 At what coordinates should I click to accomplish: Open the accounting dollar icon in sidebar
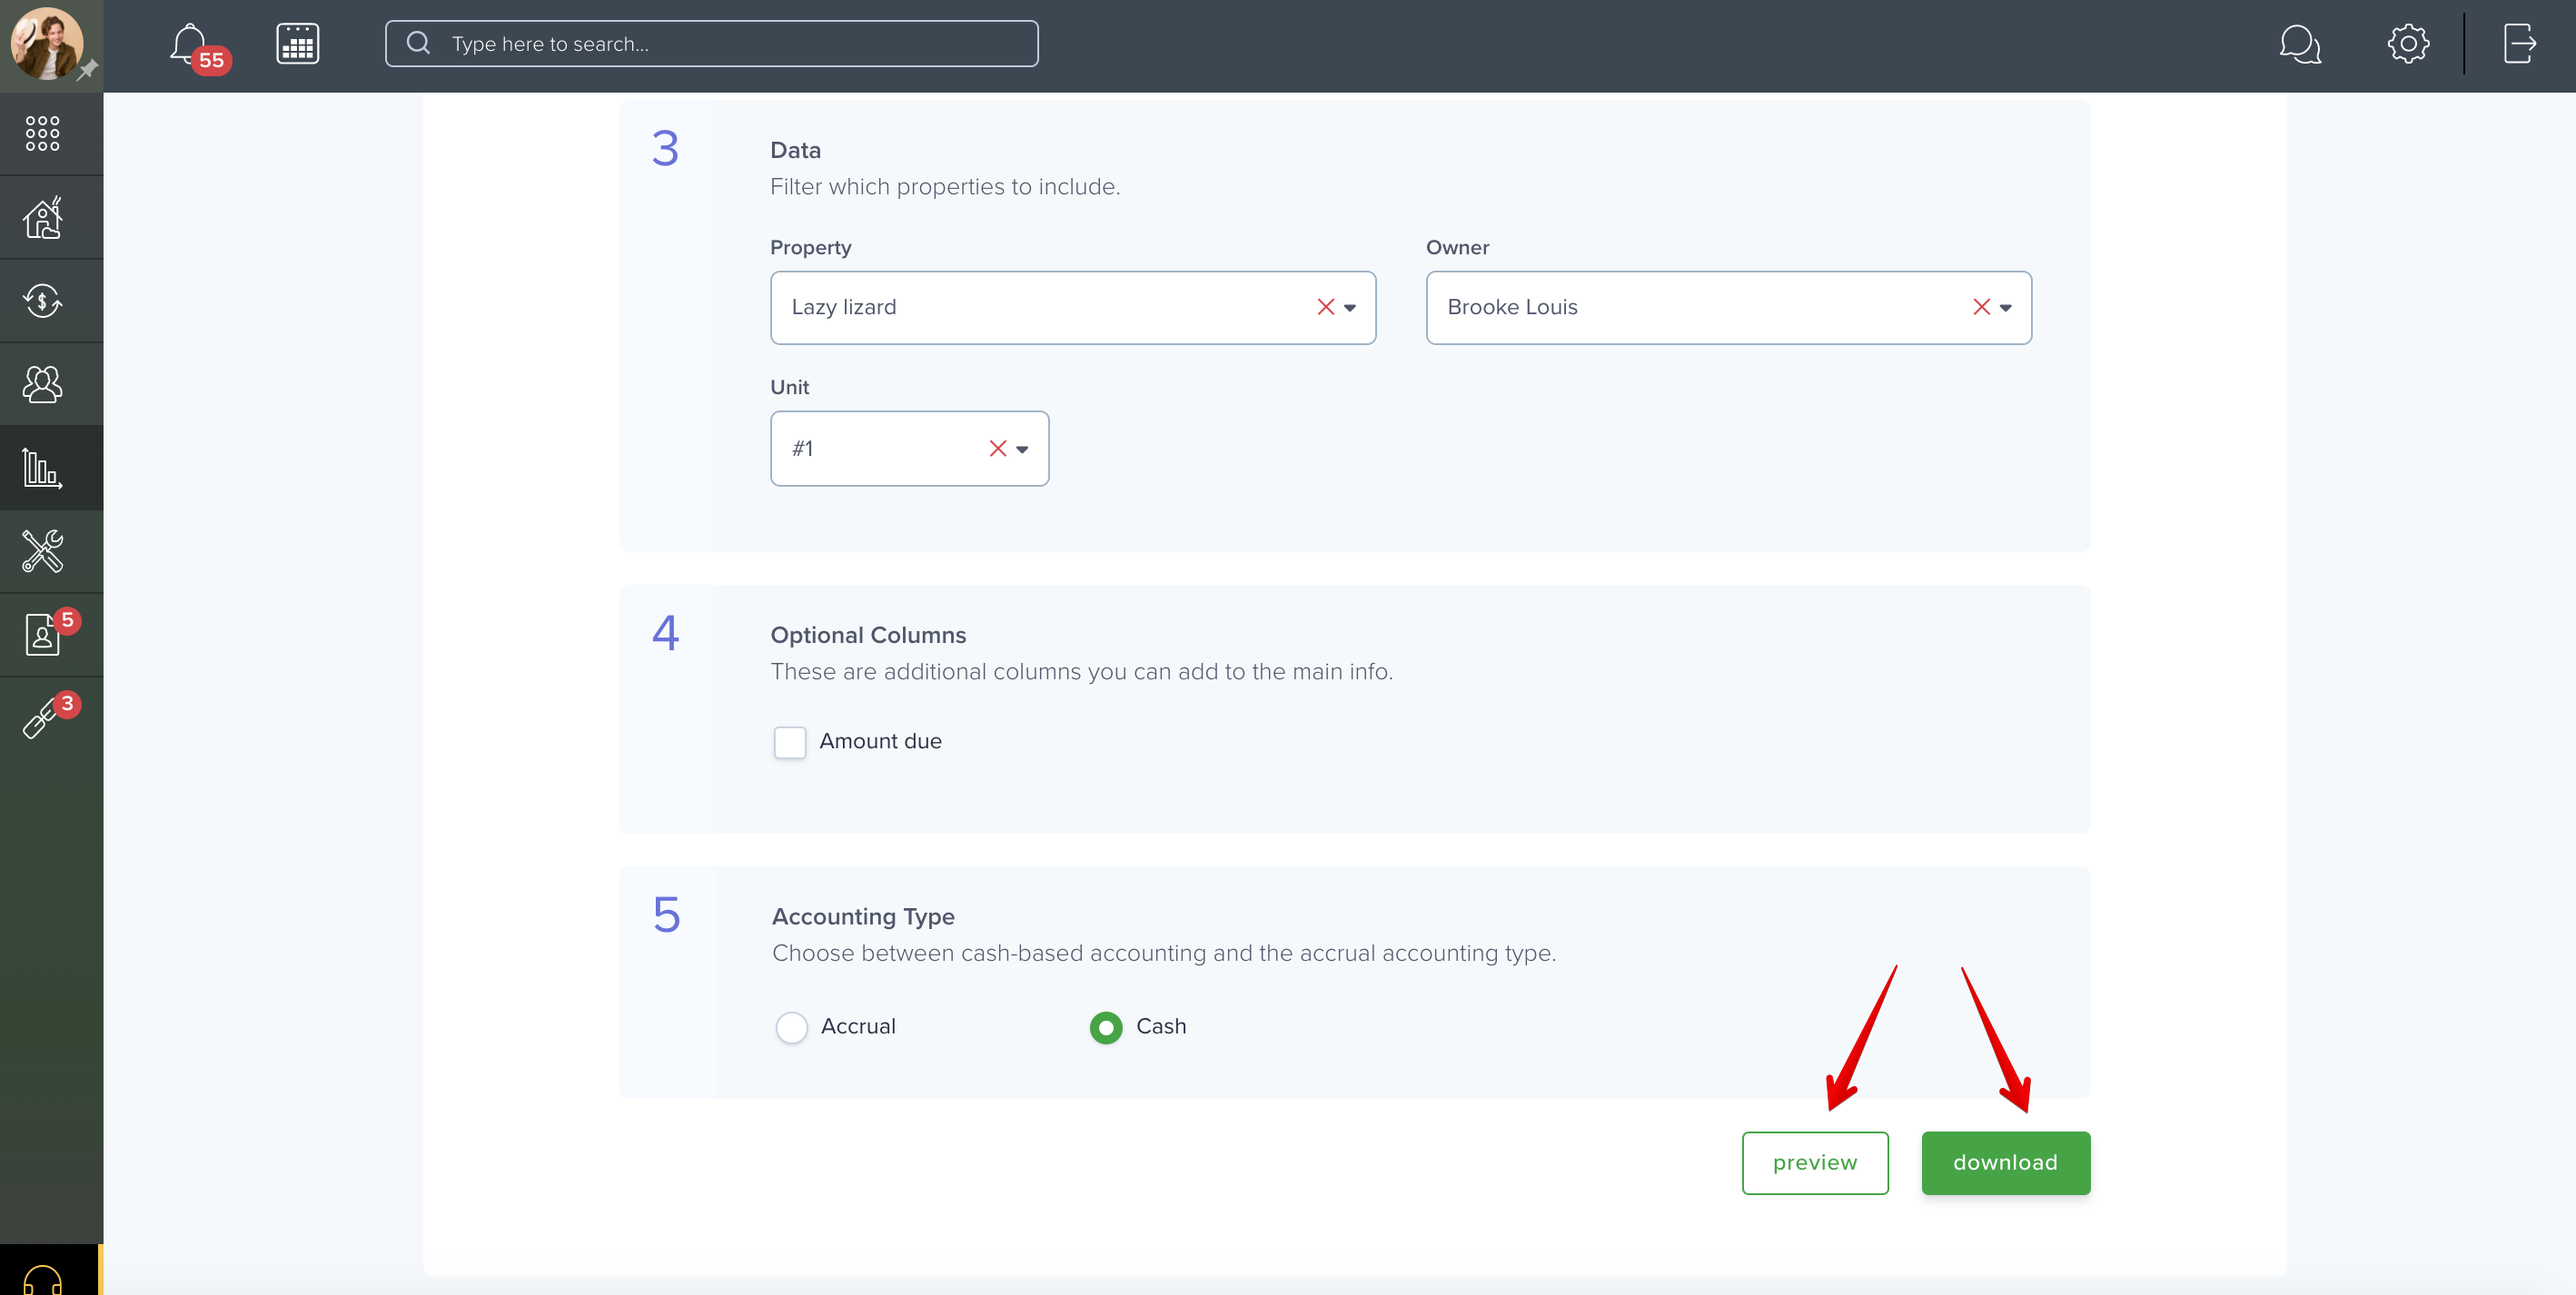point(43,300)
